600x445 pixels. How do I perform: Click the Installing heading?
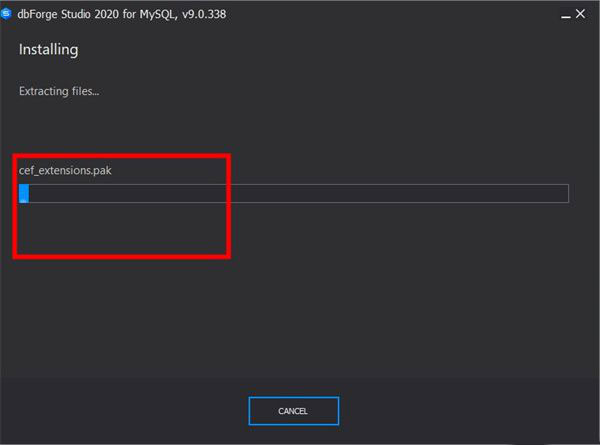coord(49,49)
